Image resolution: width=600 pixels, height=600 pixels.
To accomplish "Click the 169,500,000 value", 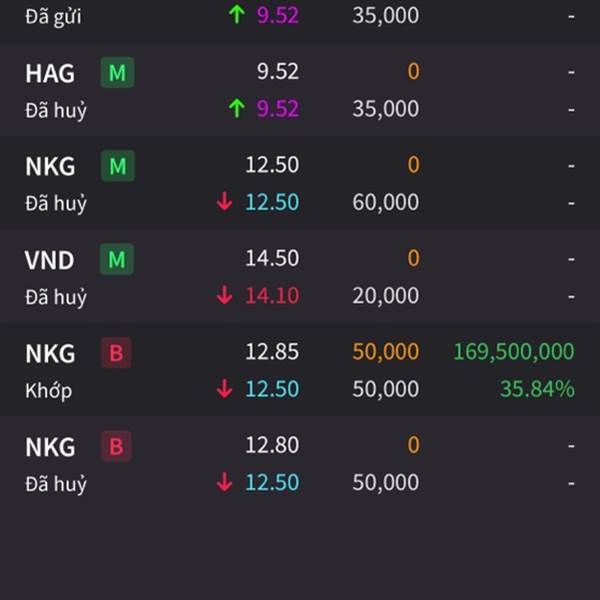I will pos(514,352).
